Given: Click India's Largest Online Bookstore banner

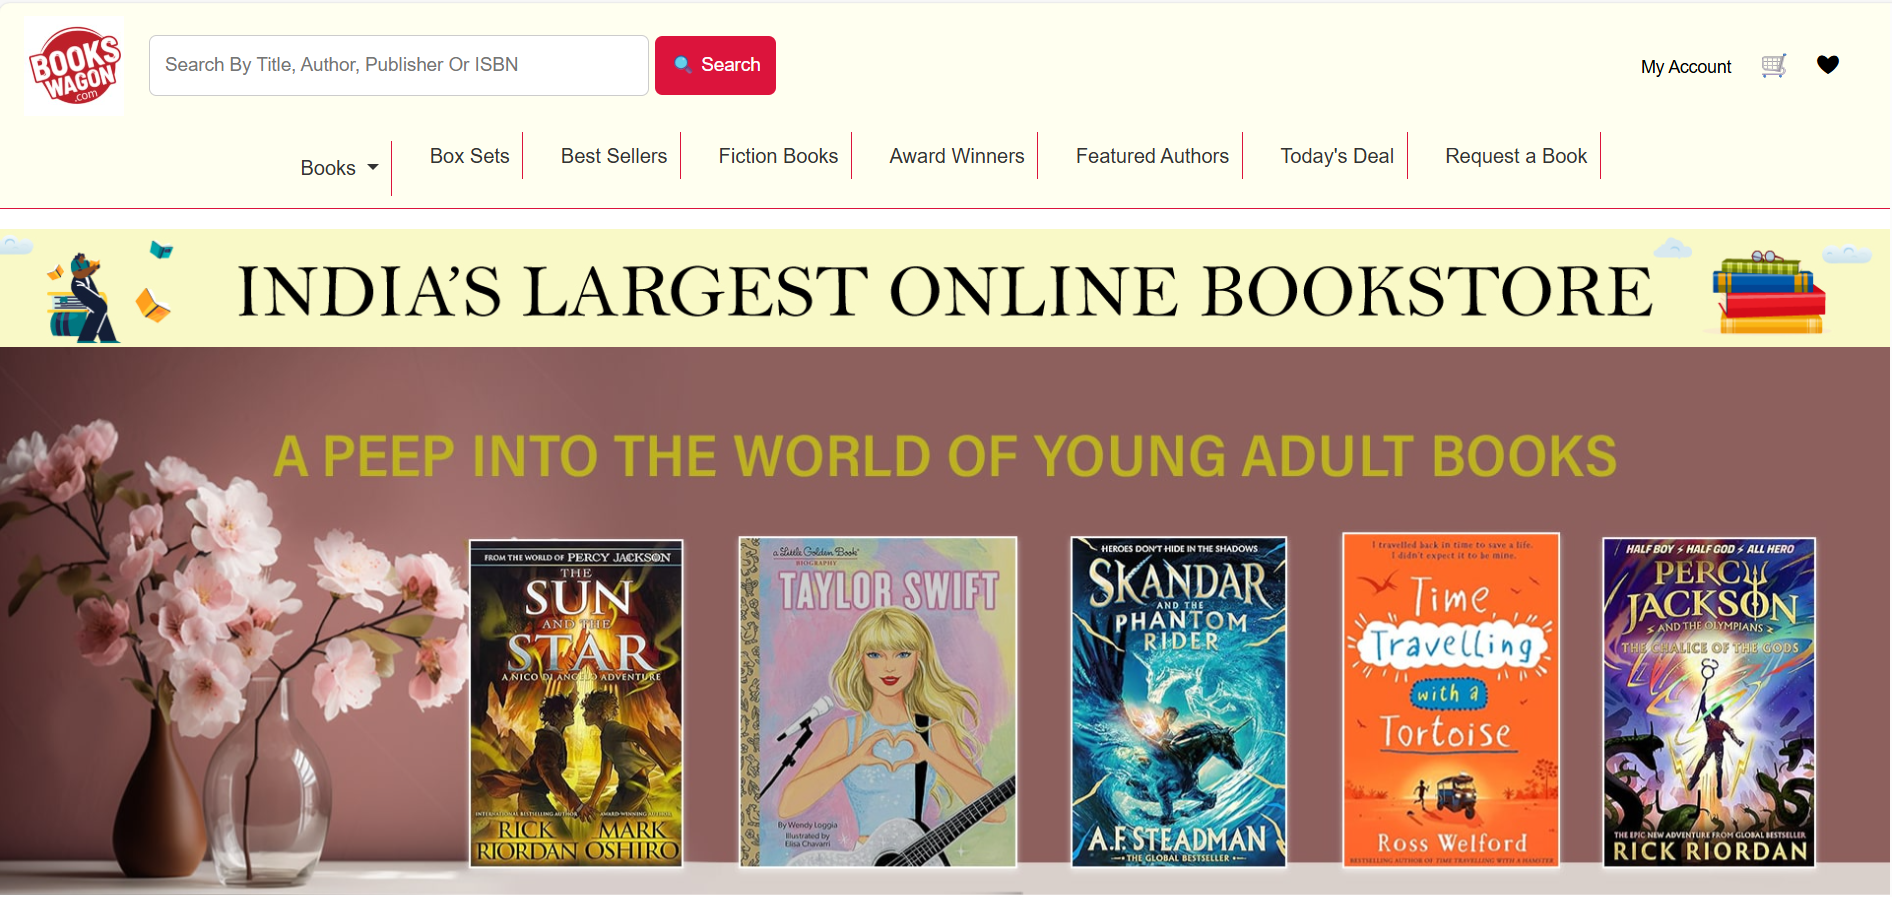Looking at the screenshot, I should pos(945,289).
